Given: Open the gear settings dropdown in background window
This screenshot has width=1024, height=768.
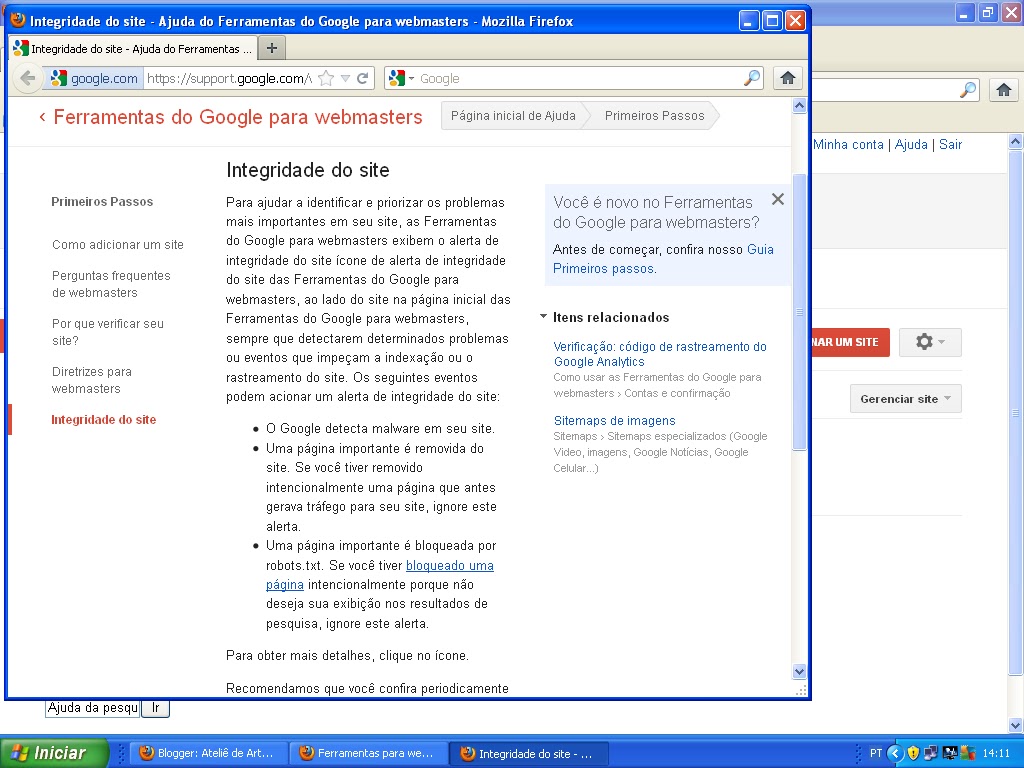Looking at the screenshot, I should click(x=930, y=342).
